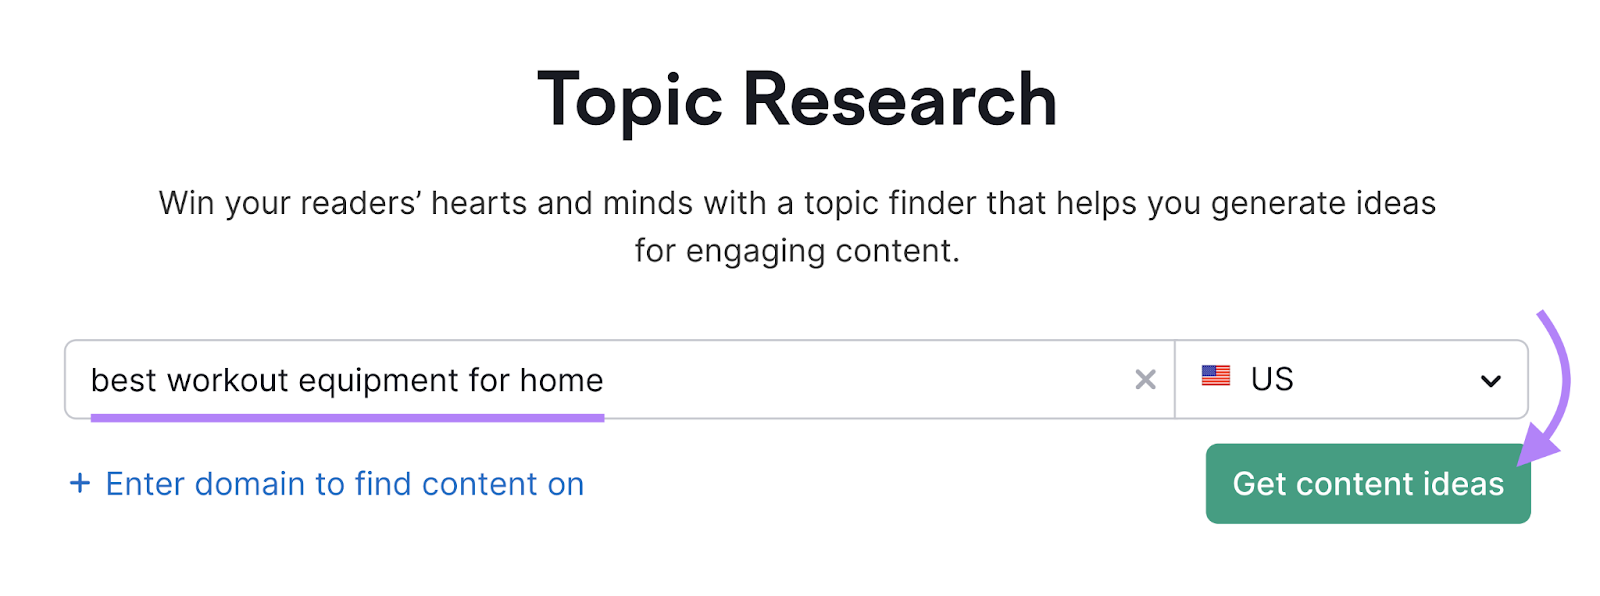Open Enter domain to find content on

pos(344,484)
